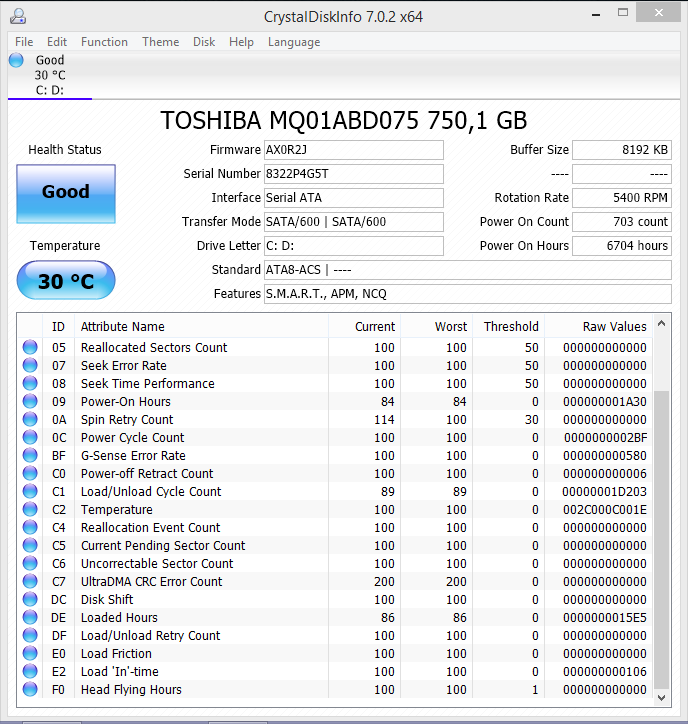Click the status orb for Uncorrectable Sector Count
Screen dimensions: 688x724
[x=30, y=563]
